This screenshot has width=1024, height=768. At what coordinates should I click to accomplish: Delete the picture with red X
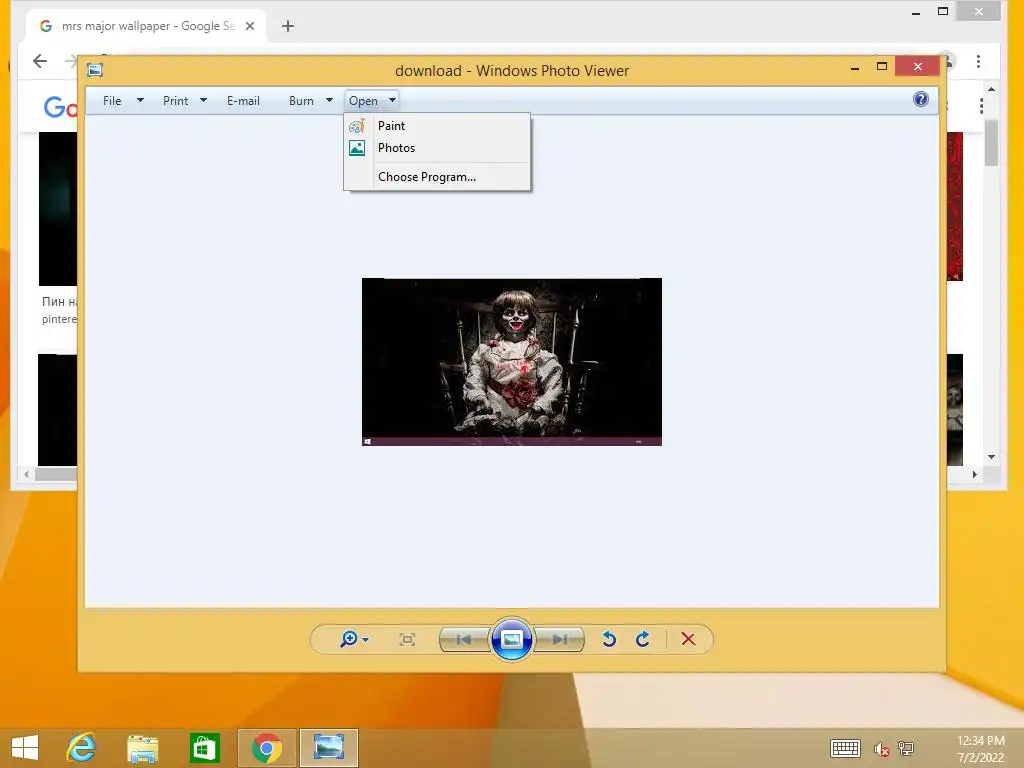point(688,639)
